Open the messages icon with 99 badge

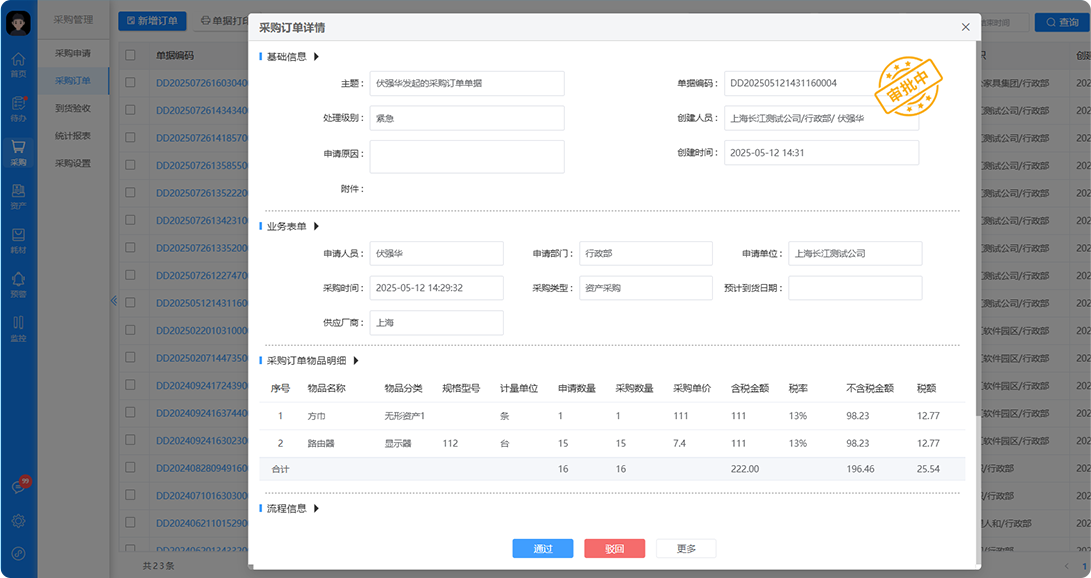pos(18,487)
